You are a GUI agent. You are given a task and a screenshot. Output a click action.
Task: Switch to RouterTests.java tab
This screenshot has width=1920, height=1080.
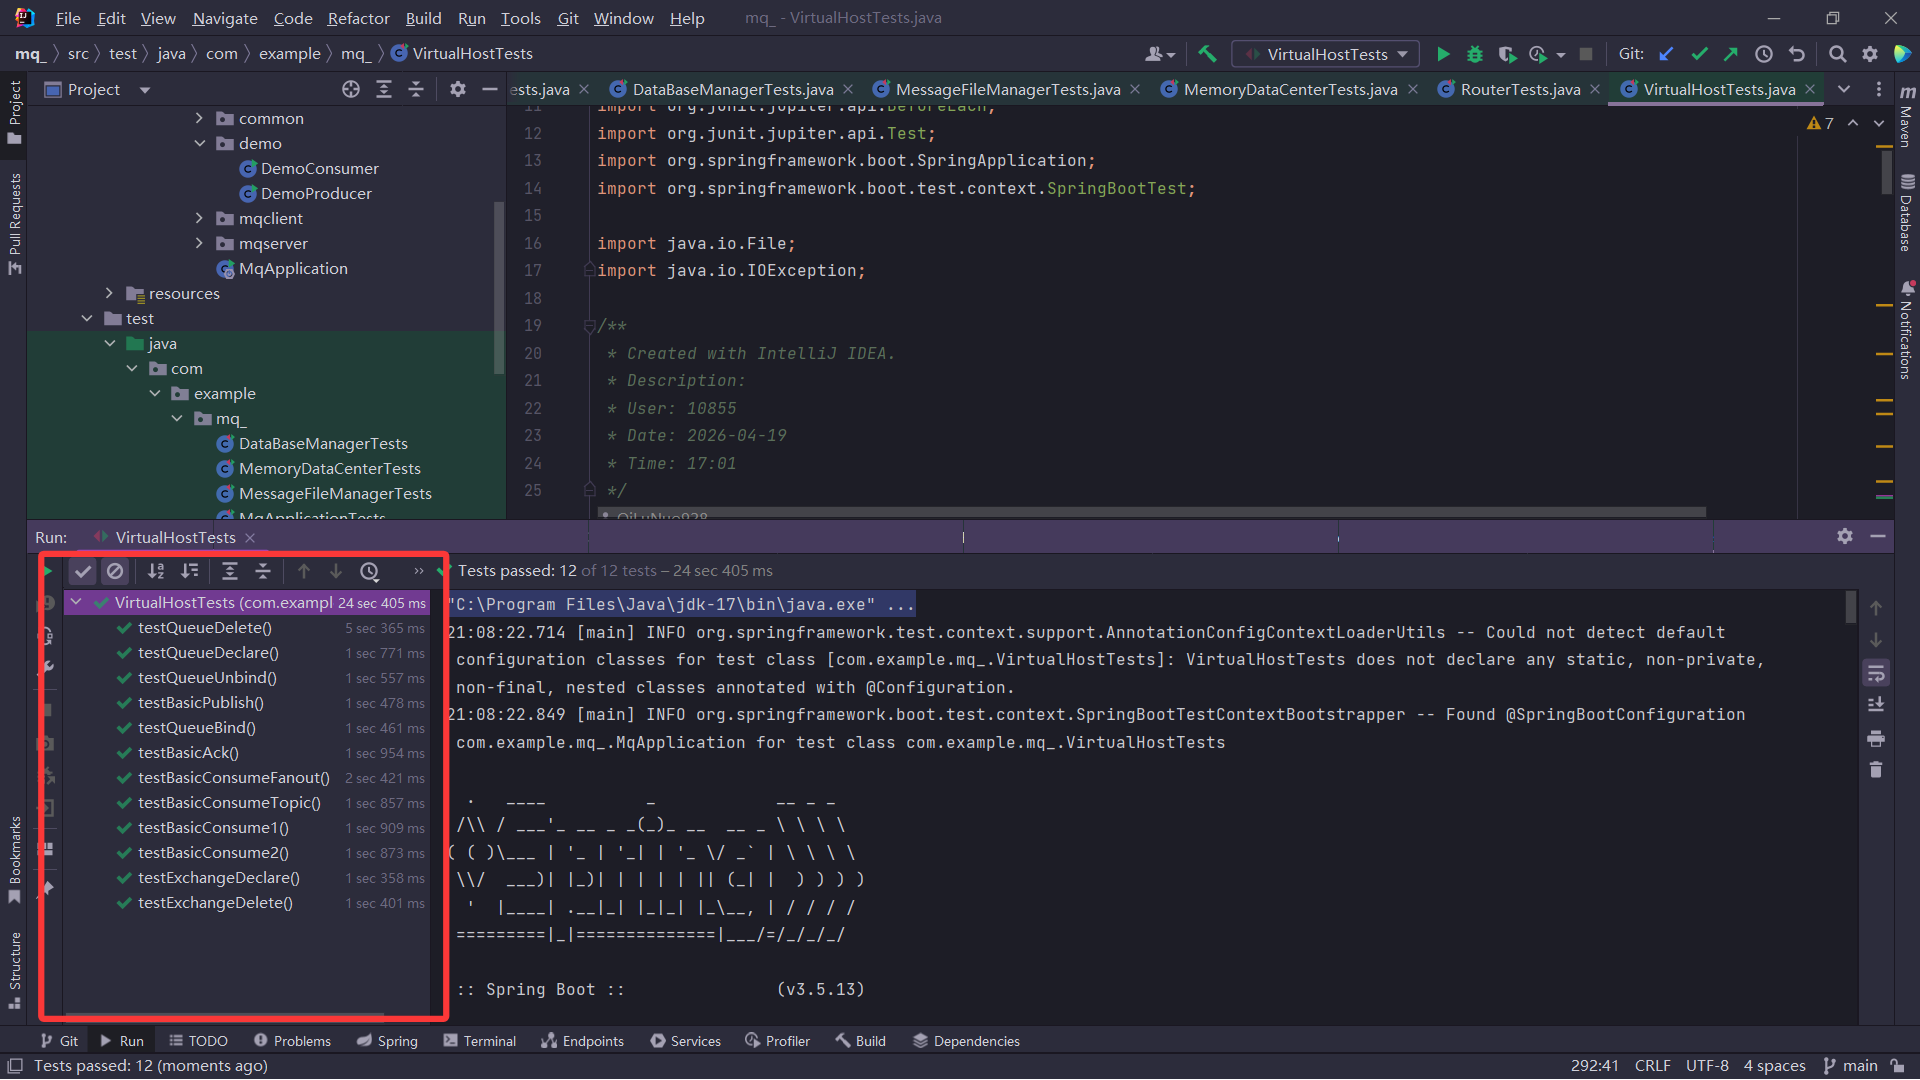tap(1519, 90)
